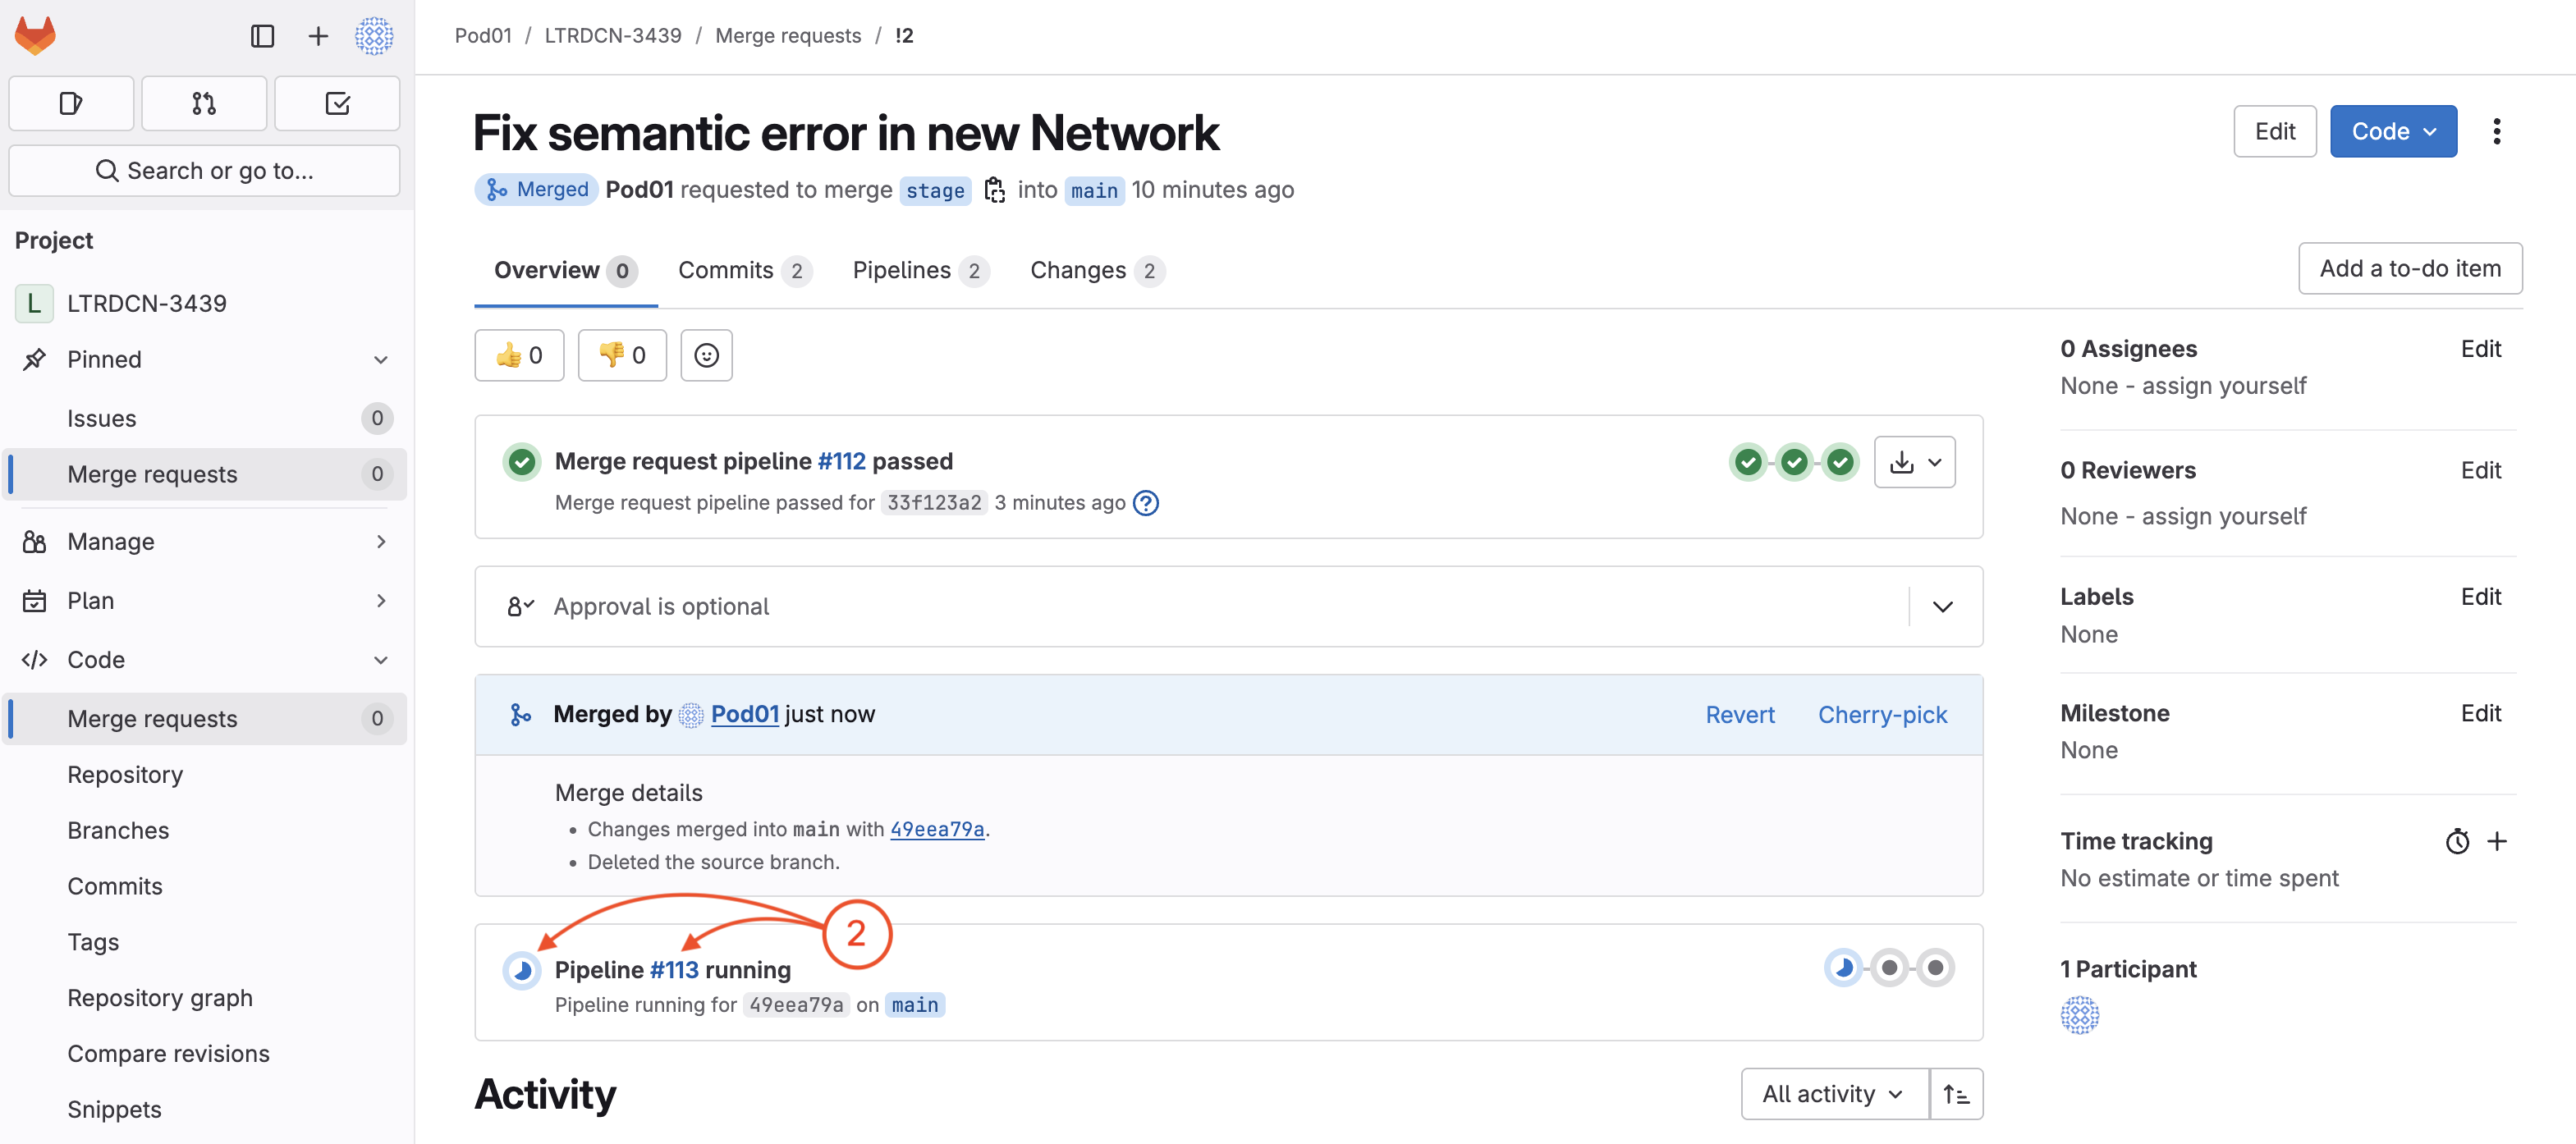Click first passed stage of pipeline #112
The width and height of the screenshot is (2576, 1144).
point(1748,462)
